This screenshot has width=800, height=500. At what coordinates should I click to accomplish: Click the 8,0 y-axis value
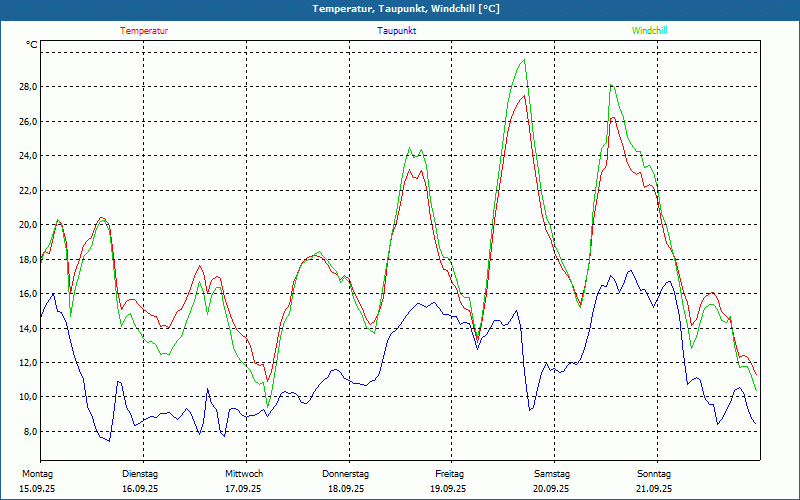[x=29, y=432]
